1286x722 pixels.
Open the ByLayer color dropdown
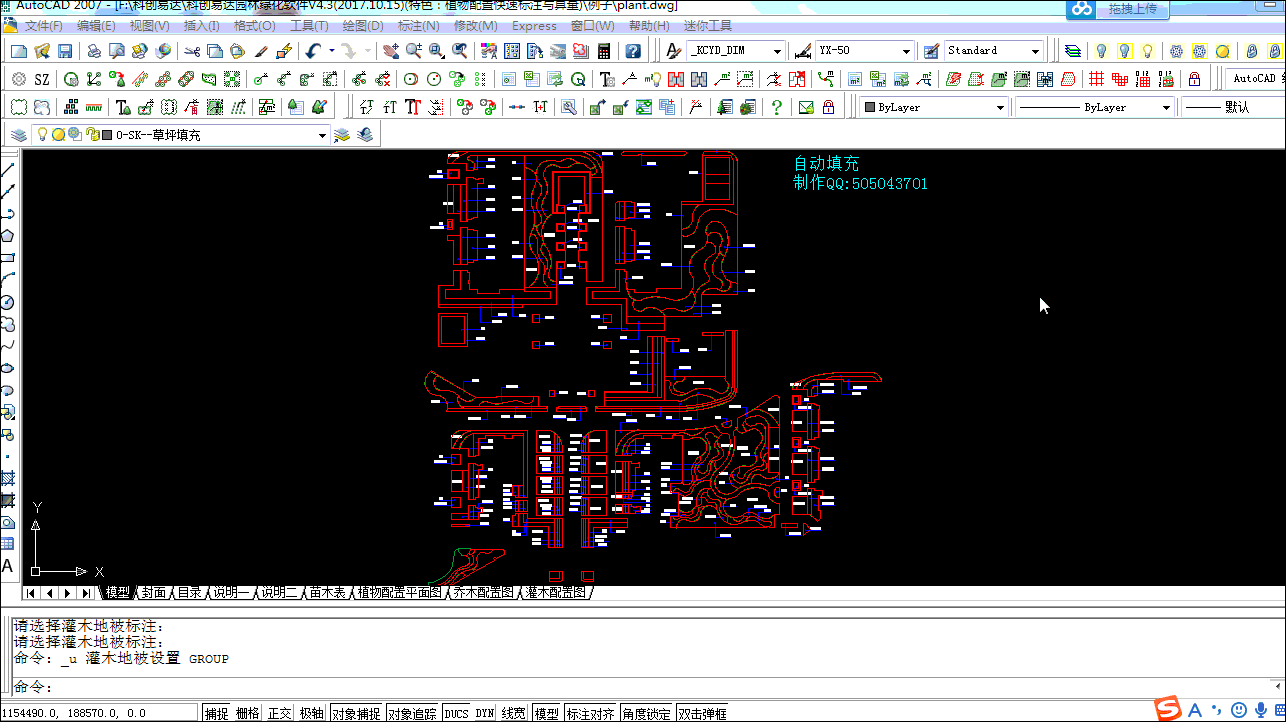934,107
